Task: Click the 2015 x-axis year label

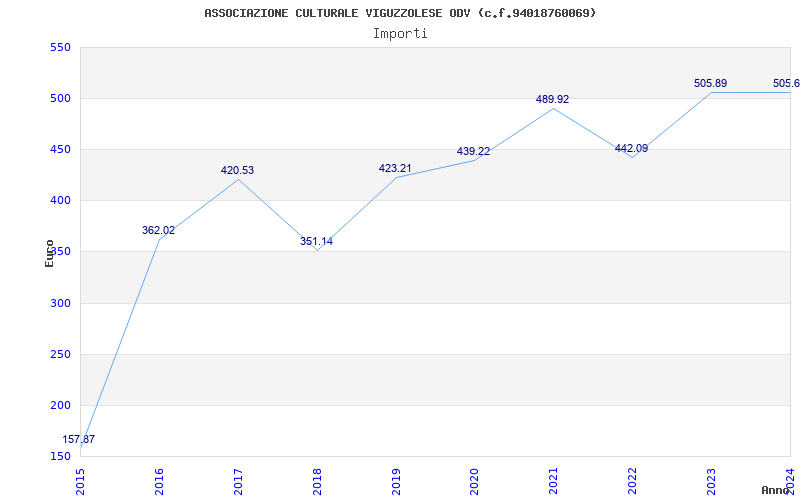Action: (x=80, y=481)
